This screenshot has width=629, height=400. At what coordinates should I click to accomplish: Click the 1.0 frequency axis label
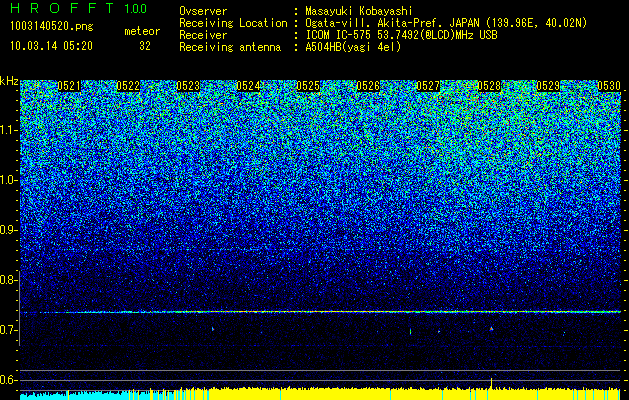point(9,180)
